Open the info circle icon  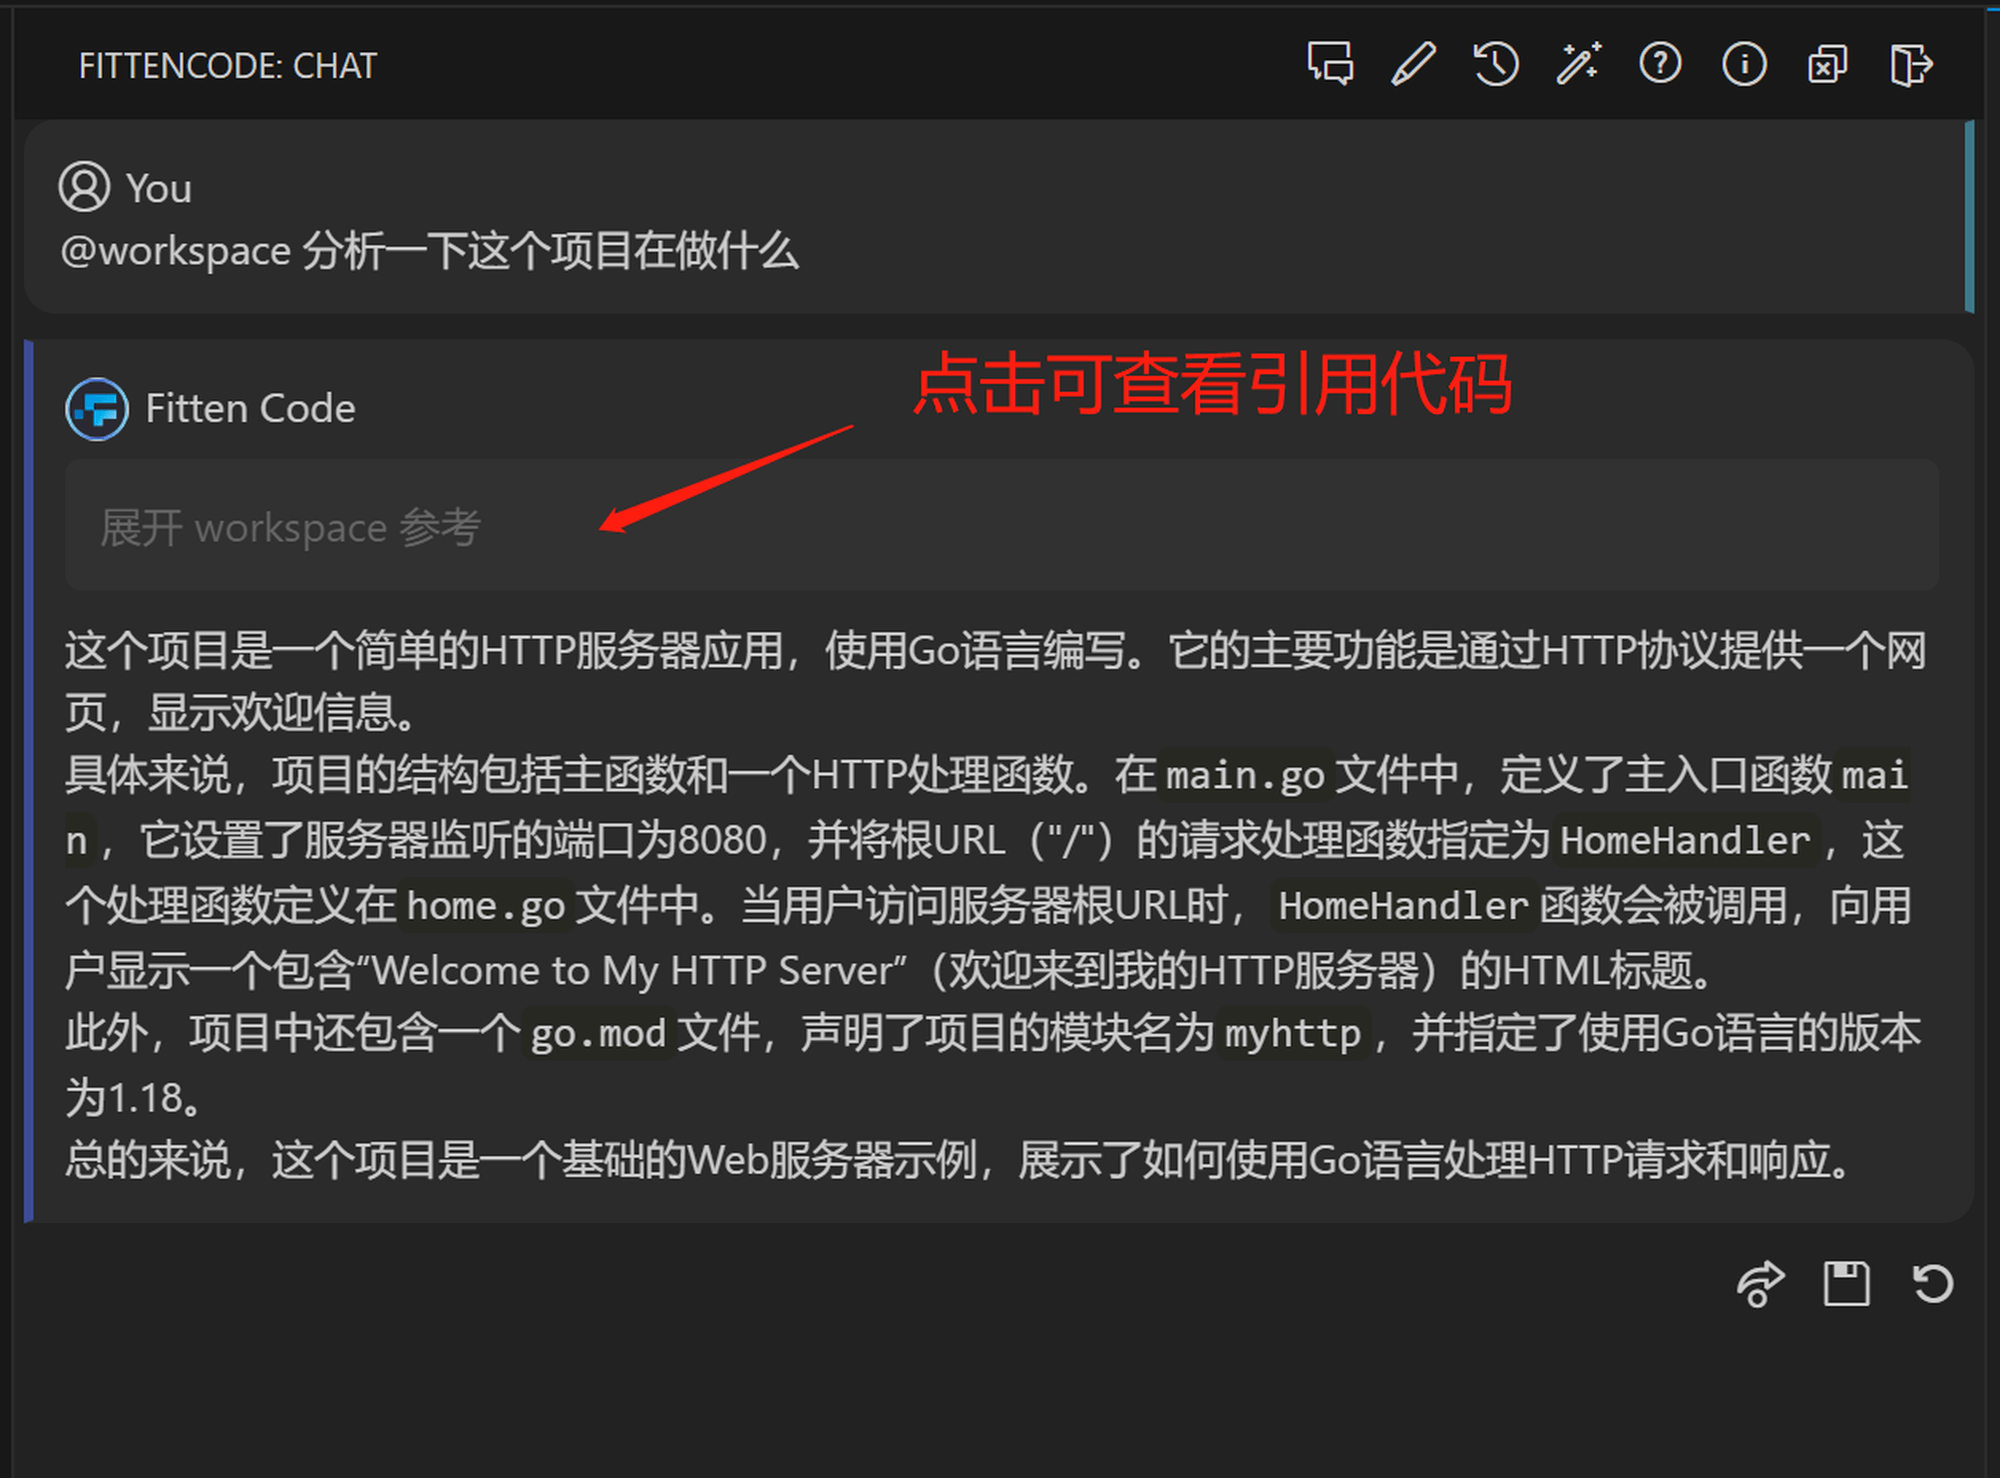point(1744,65)
